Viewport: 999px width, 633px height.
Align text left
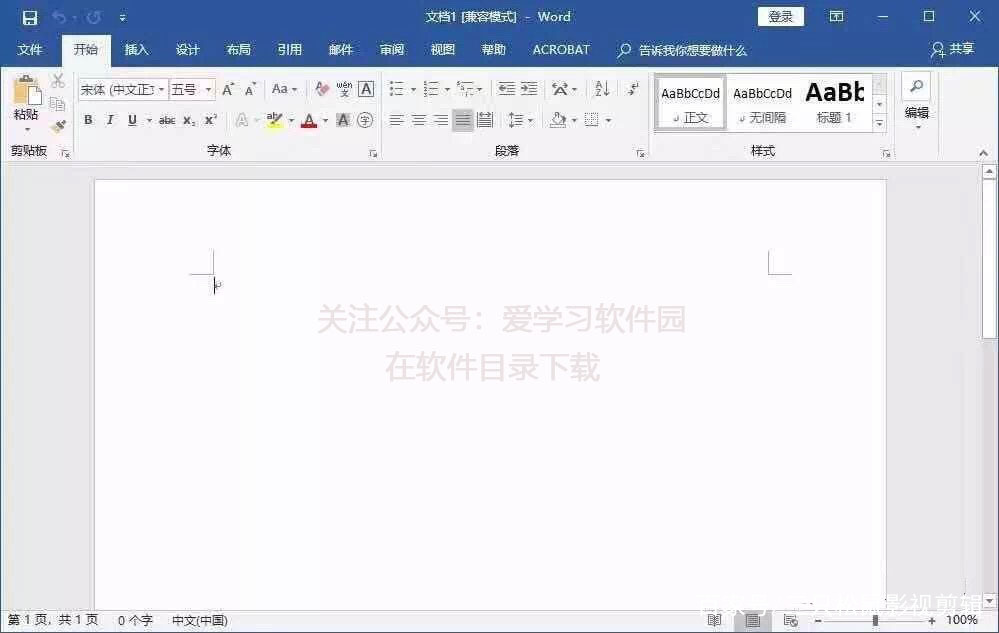click(x=396, y=120)
